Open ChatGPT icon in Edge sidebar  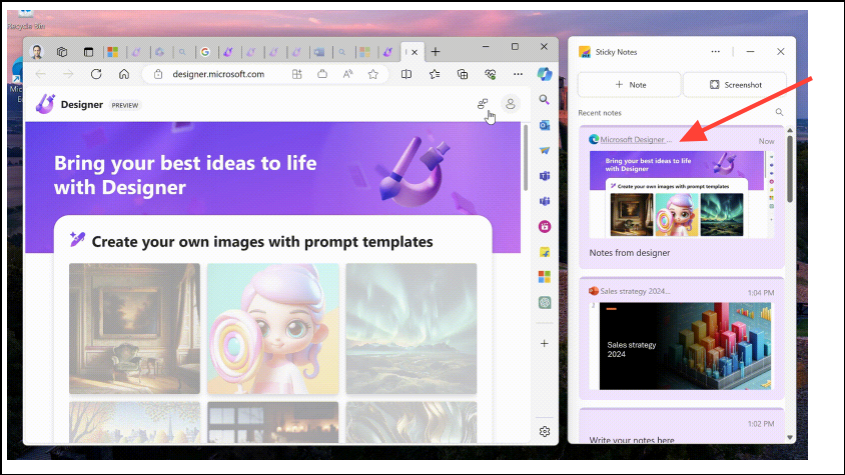544,302
